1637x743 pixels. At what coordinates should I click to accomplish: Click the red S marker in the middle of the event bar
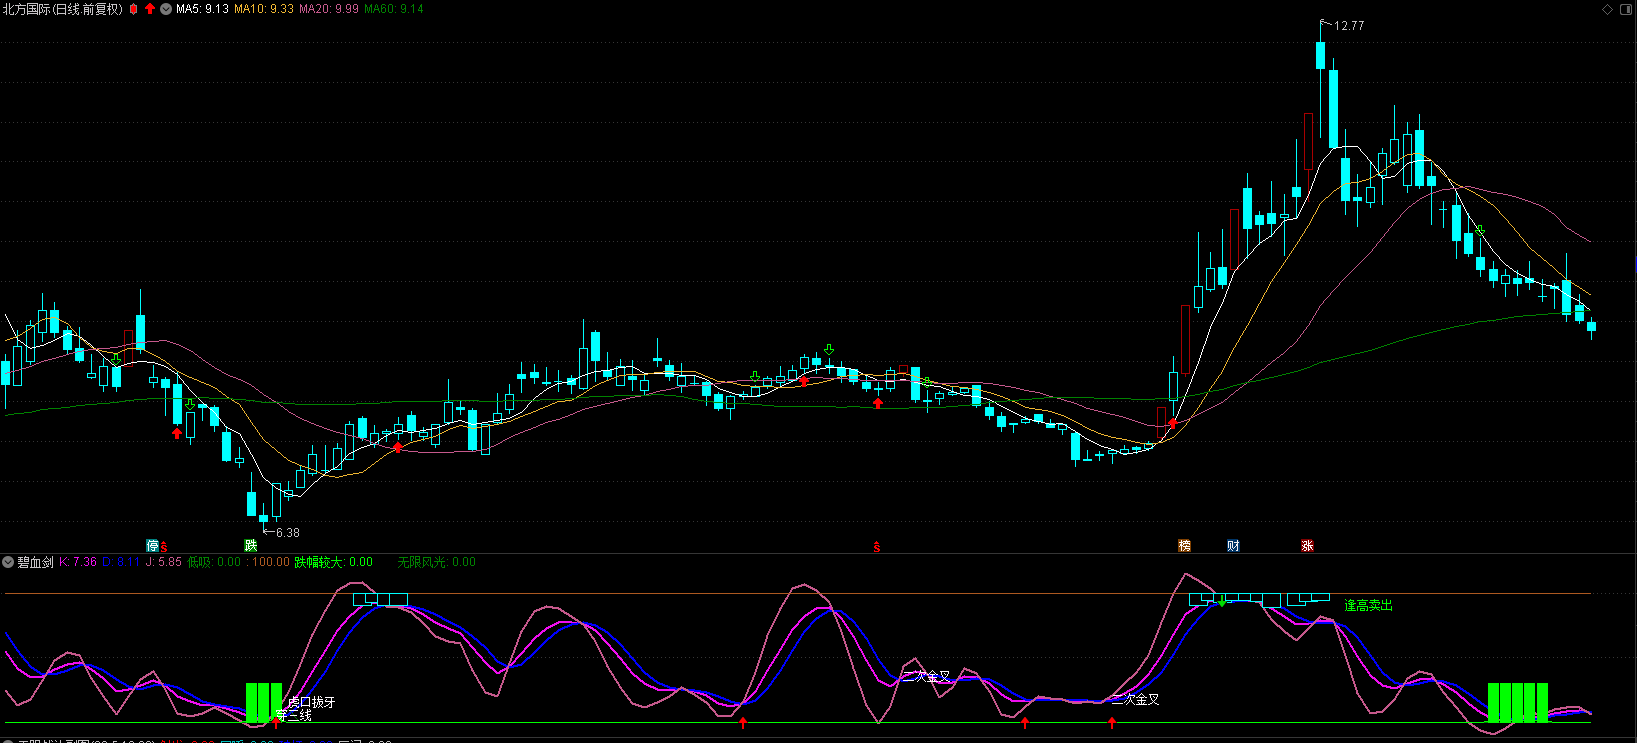(x=877, y=547)
